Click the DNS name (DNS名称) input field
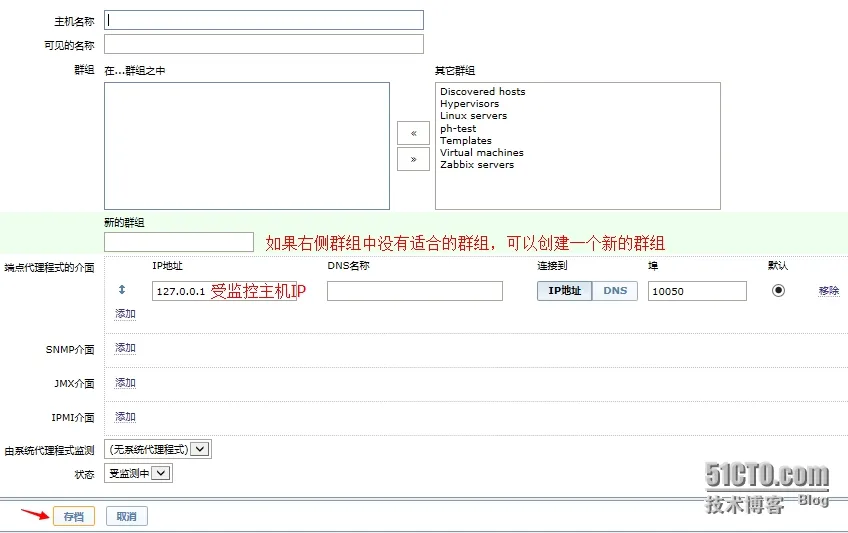 [x=415, y=291]
